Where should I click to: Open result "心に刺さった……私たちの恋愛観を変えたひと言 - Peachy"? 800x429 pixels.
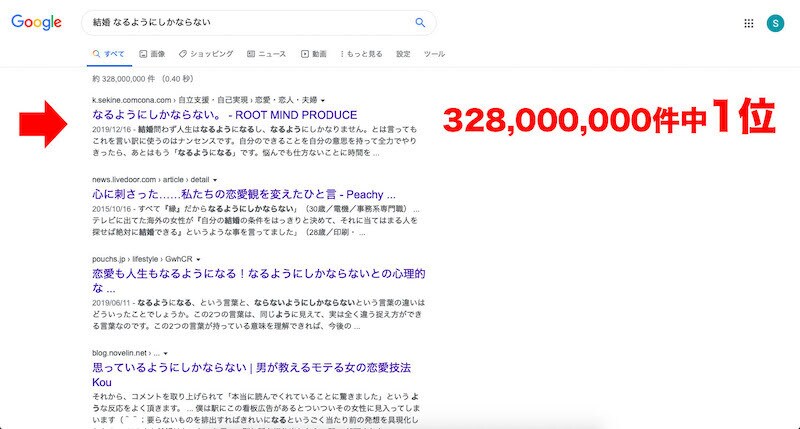point(244,194)
